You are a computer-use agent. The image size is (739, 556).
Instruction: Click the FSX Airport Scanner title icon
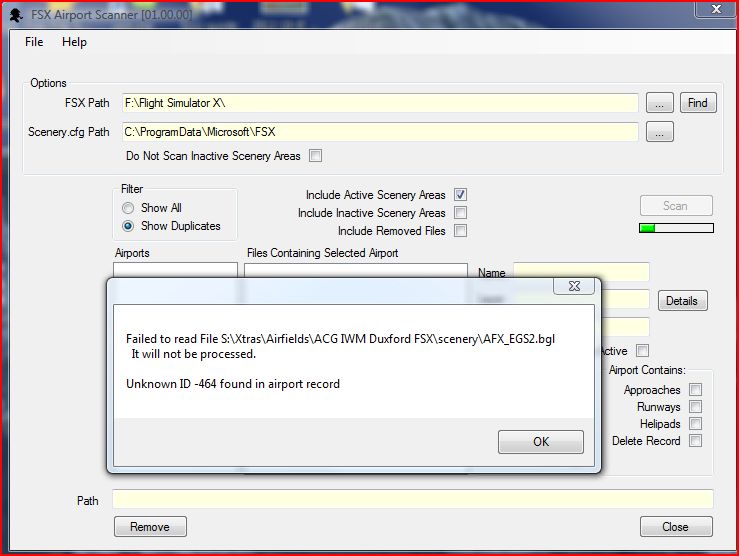click(15, 13)
